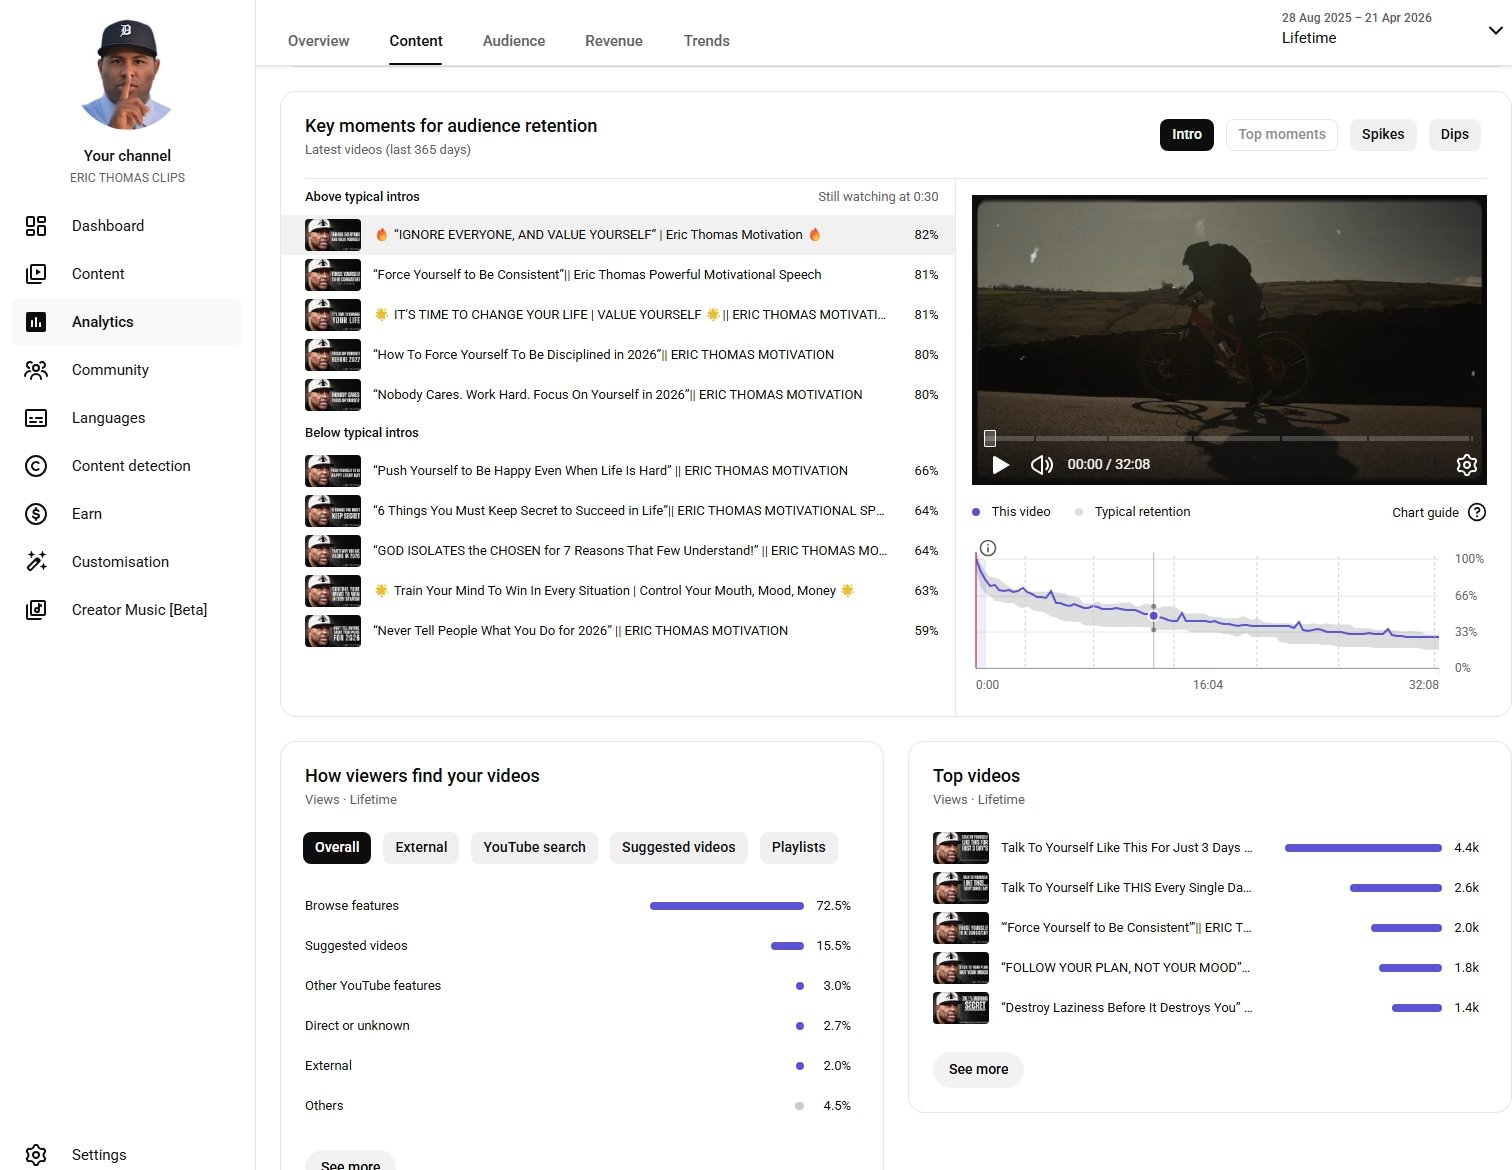Viewport: 1512px width, 1170px height.
Task: Switch to the Audience tab
Action: tap(514, 41)
